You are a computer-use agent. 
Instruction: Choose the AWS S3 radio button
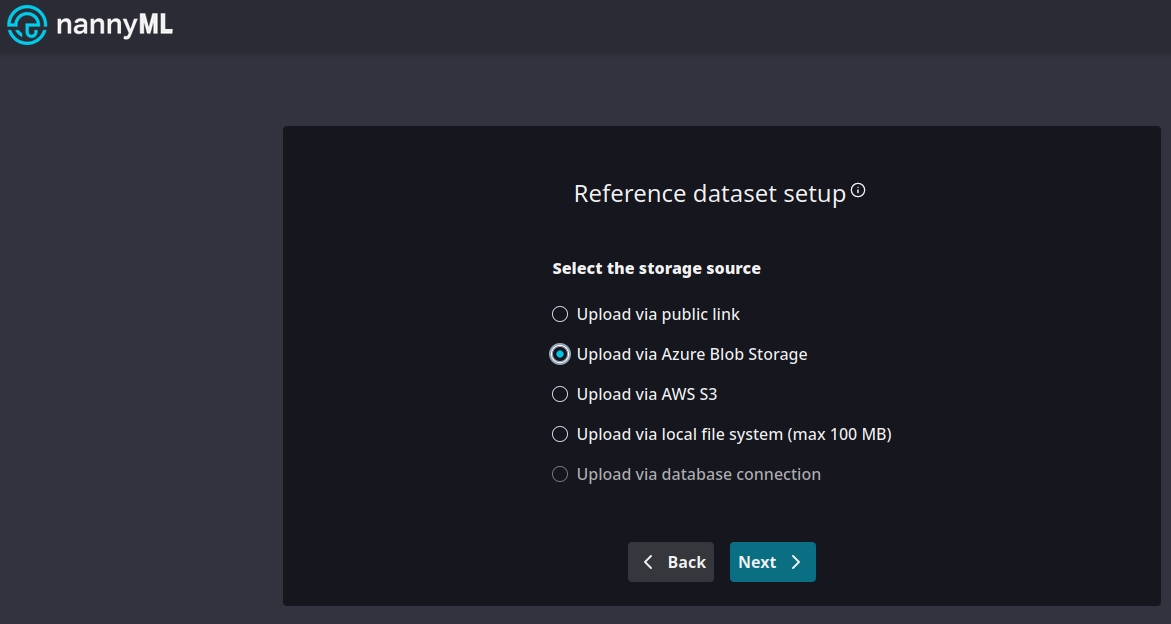pyautogui.click(x=560, y=394)
